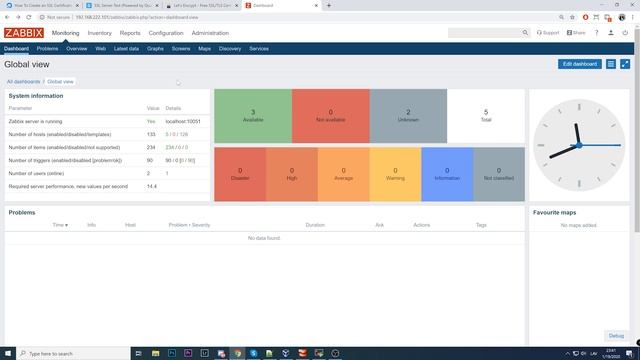Click the Warning severity tile
Screen dimensions: 640x360
tap(395, 174)
